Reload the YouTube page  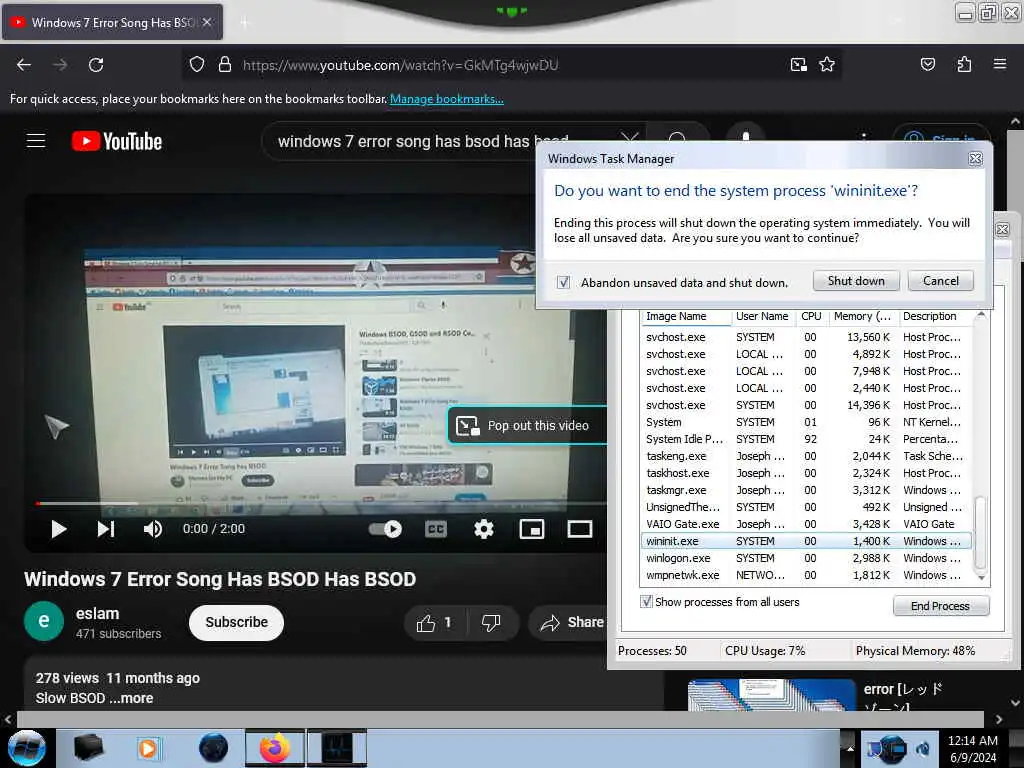(96, 65)
